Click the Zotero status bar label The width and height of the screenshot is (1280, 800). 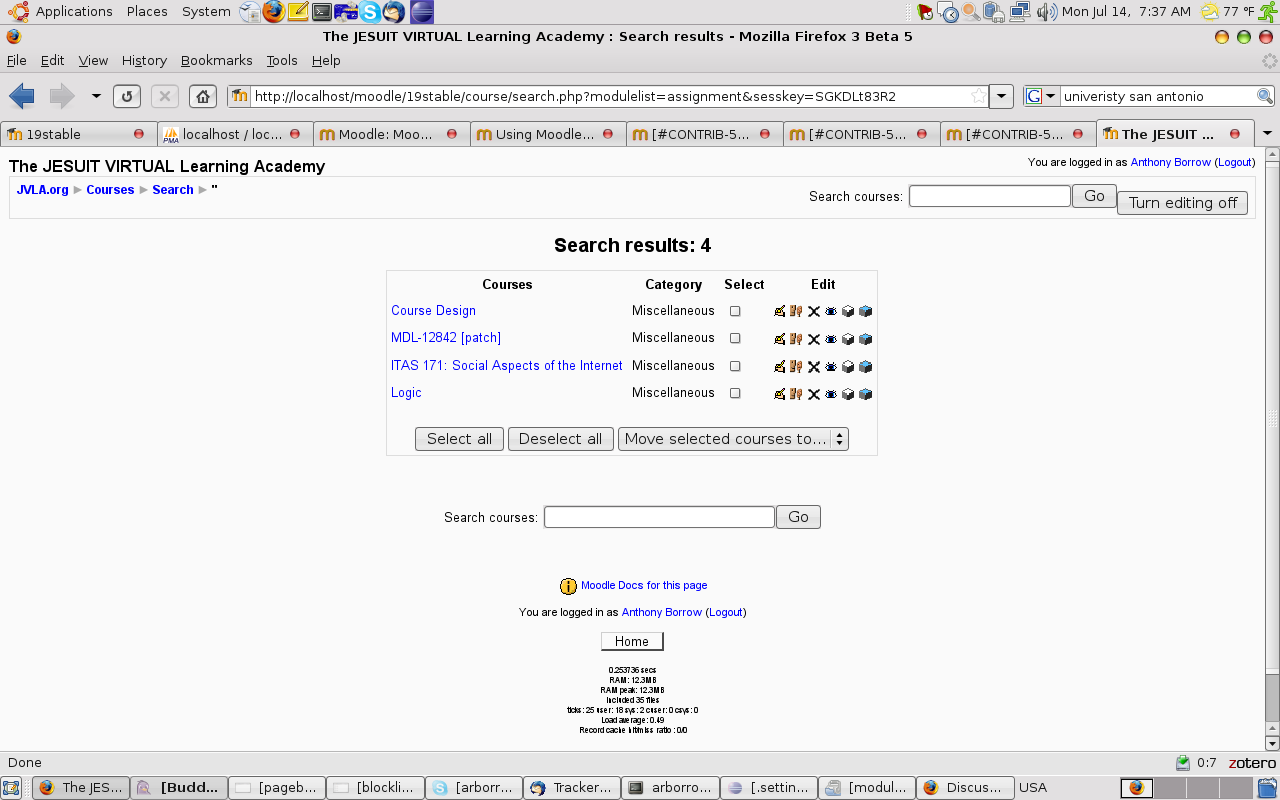1252,763
